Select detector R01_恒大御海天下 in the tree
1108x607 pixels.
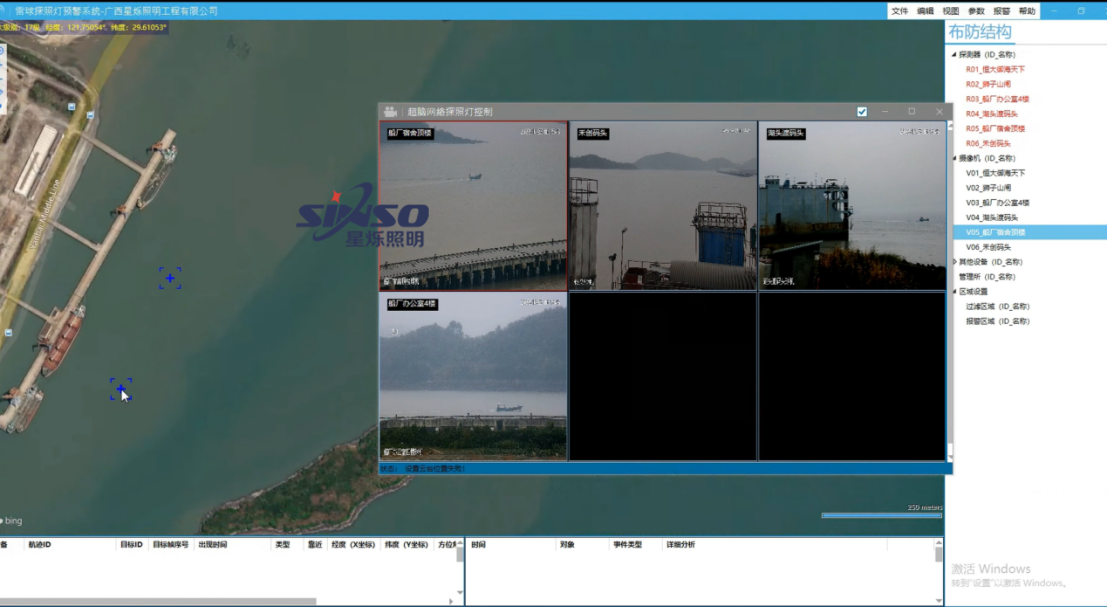pyautogui.click(x=995, y=70)
